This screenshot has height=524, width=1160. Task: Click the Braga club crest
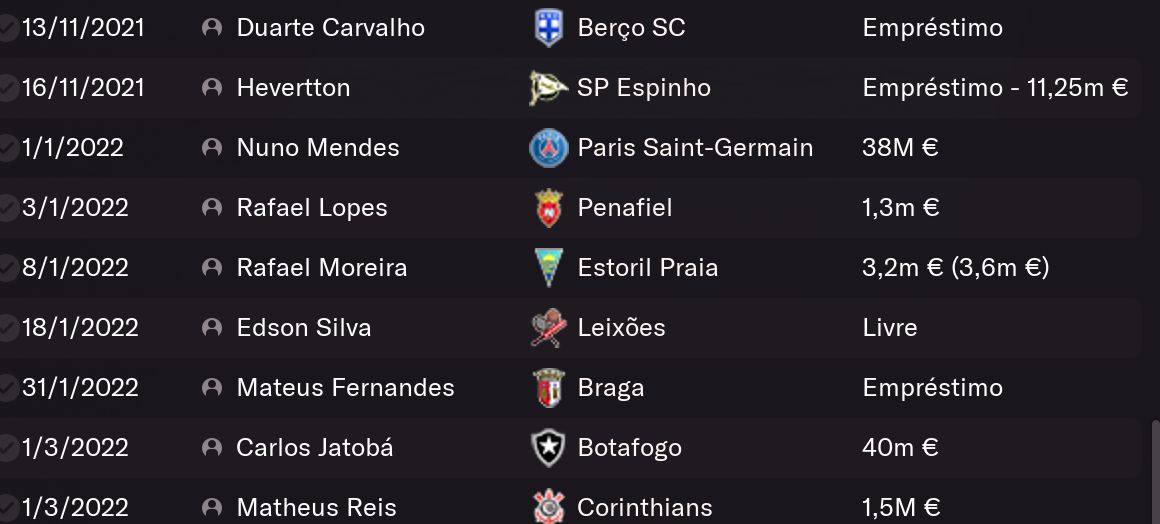coord(548,388)
